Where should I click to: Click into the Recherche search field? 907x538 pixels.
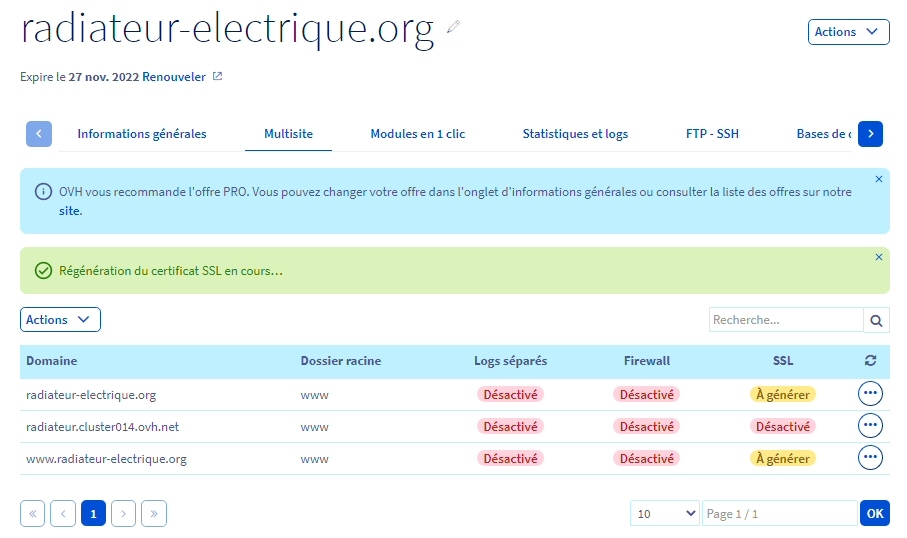[786, 320]
